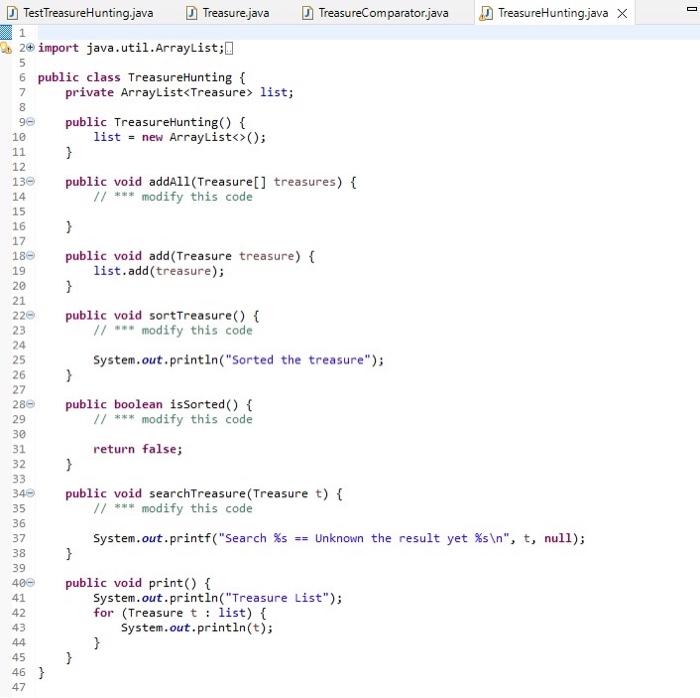
Task: Fold the print method at line 40
Action: click(x=30, y=582)
